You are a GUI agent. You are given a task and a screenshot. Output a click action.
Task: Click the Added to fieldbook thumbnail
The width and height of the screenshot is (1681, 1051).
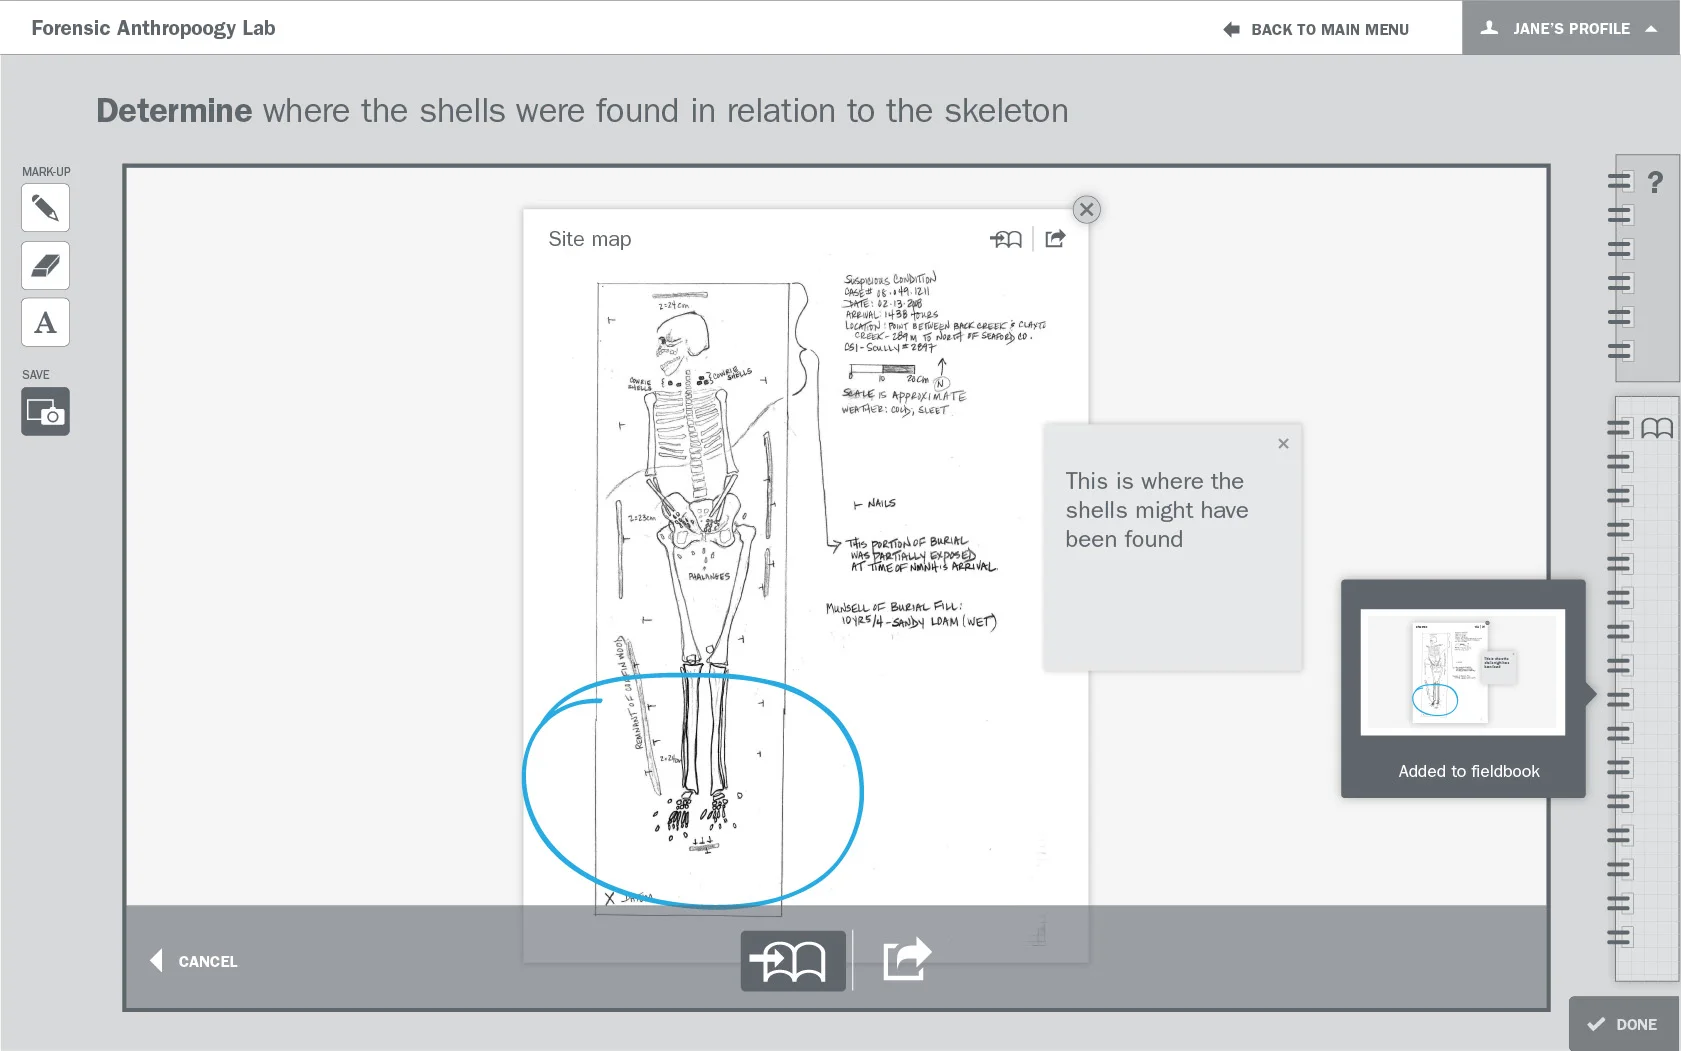tap(1462, 672)
